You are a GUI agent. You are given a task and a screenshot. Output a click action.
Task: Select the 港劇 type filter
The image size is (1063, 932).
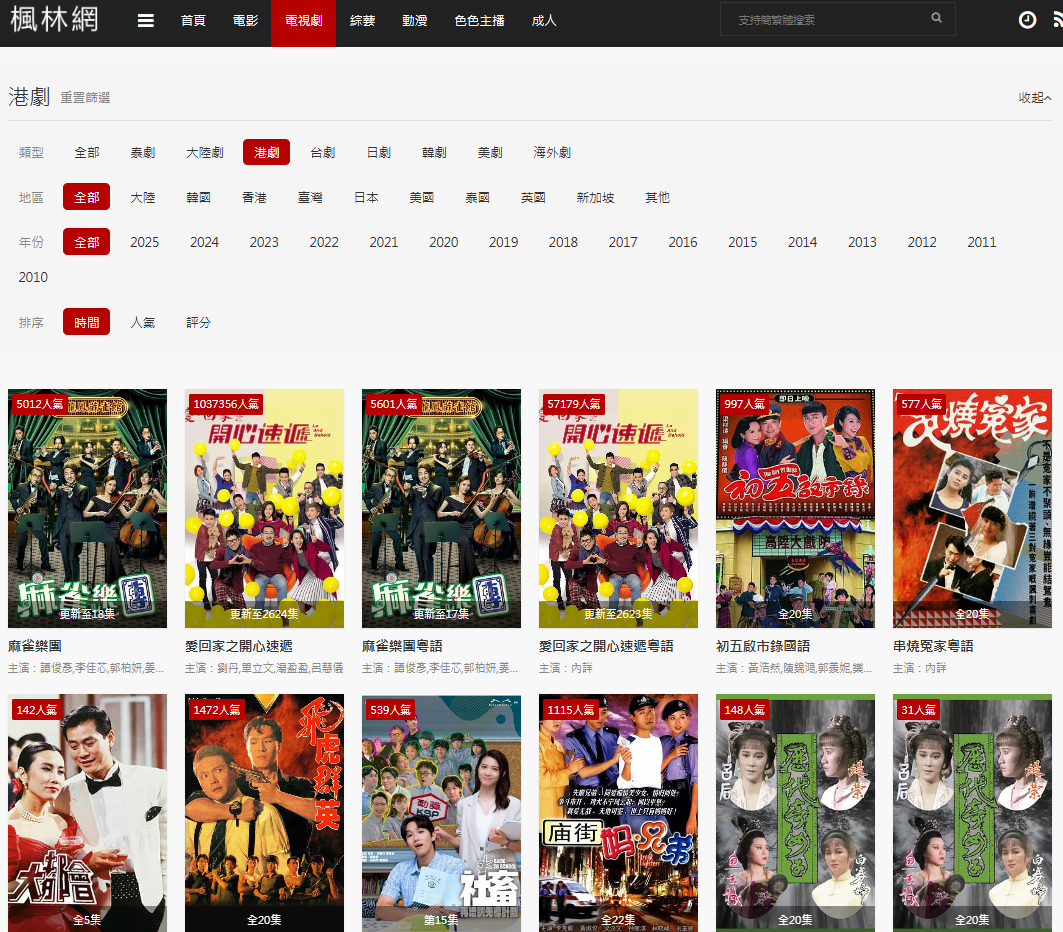point(266,153)
